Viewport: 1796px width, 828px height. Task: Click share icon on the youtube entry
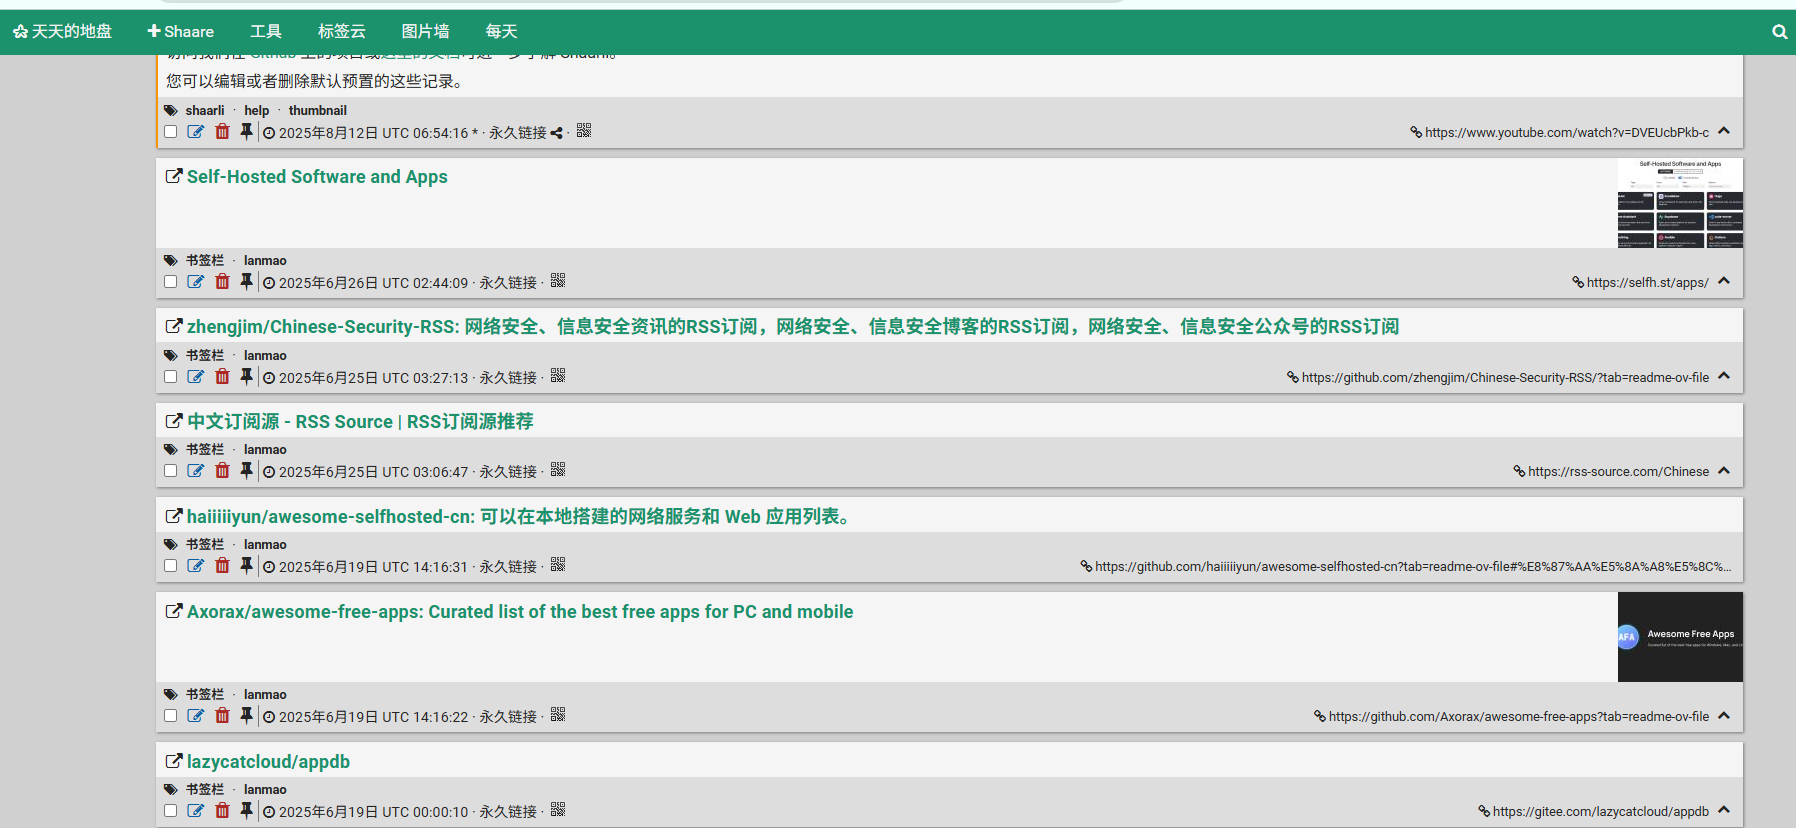(x=556, y=133)
